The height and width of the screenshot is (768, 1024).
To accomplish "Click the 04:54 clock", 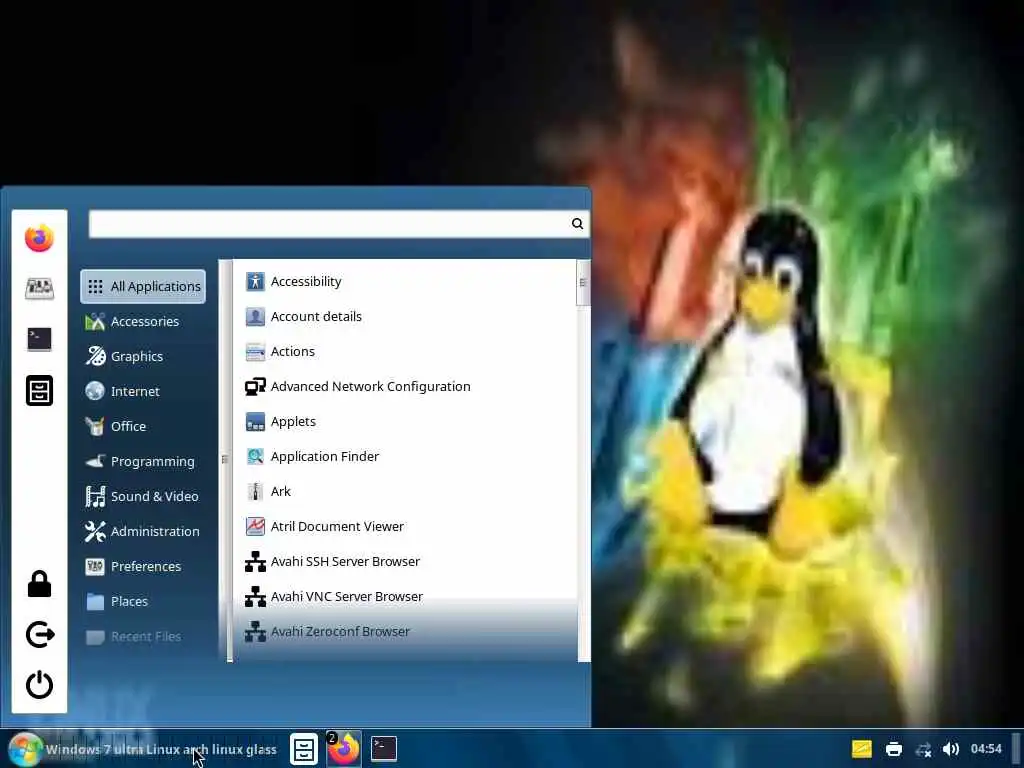I will [986, 749].
